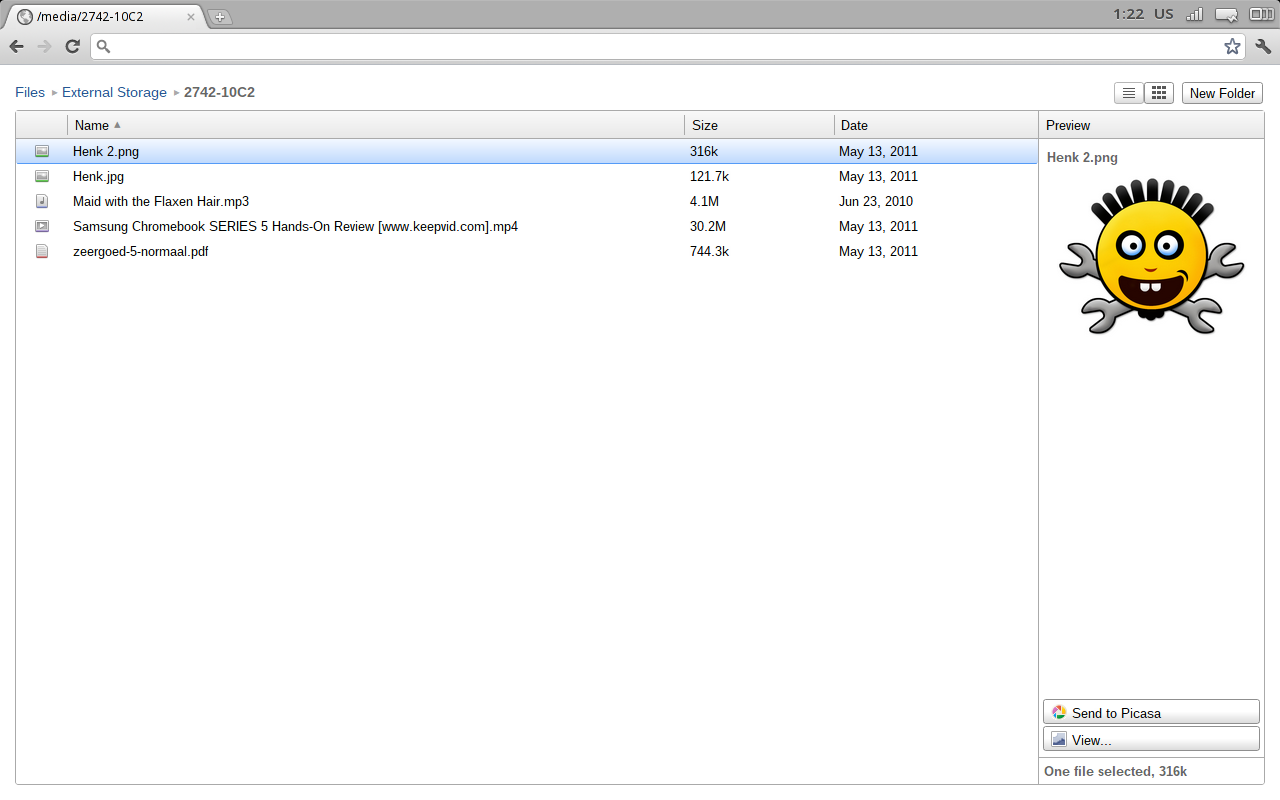
Task: Switch to list view
Action: 1129,93
